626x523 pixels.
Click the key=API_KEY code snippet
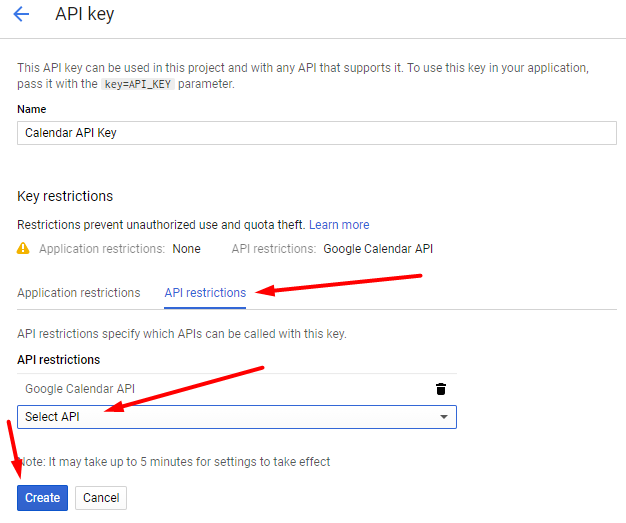[138, 84]
